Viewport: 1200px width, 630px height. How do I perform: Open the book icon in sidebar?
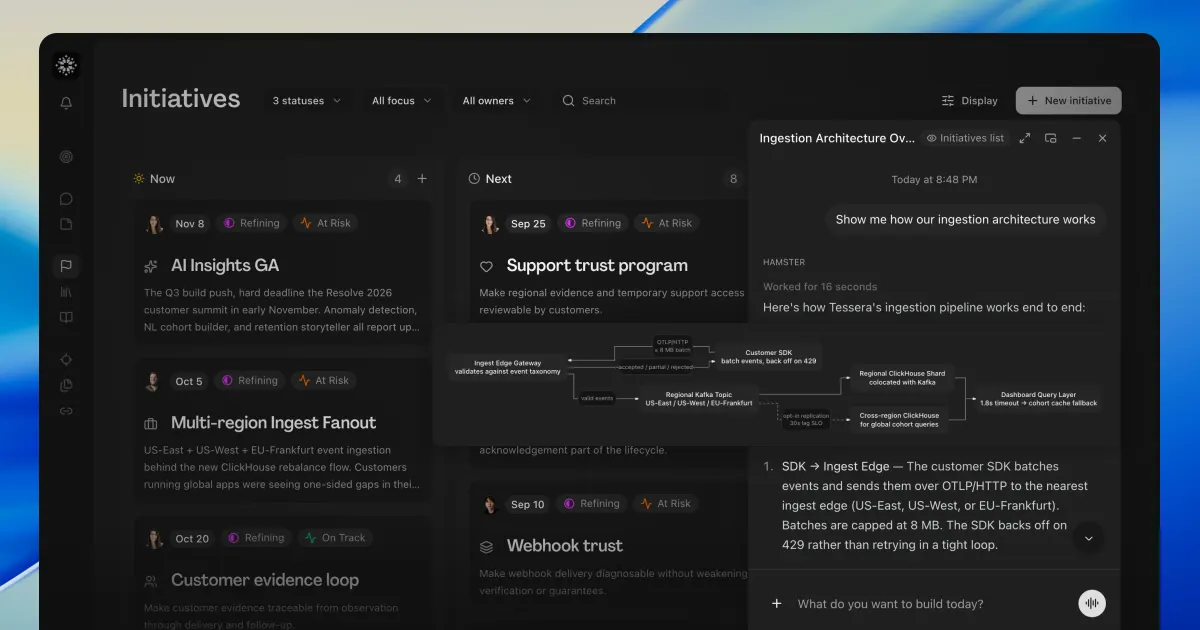point(66,318)
